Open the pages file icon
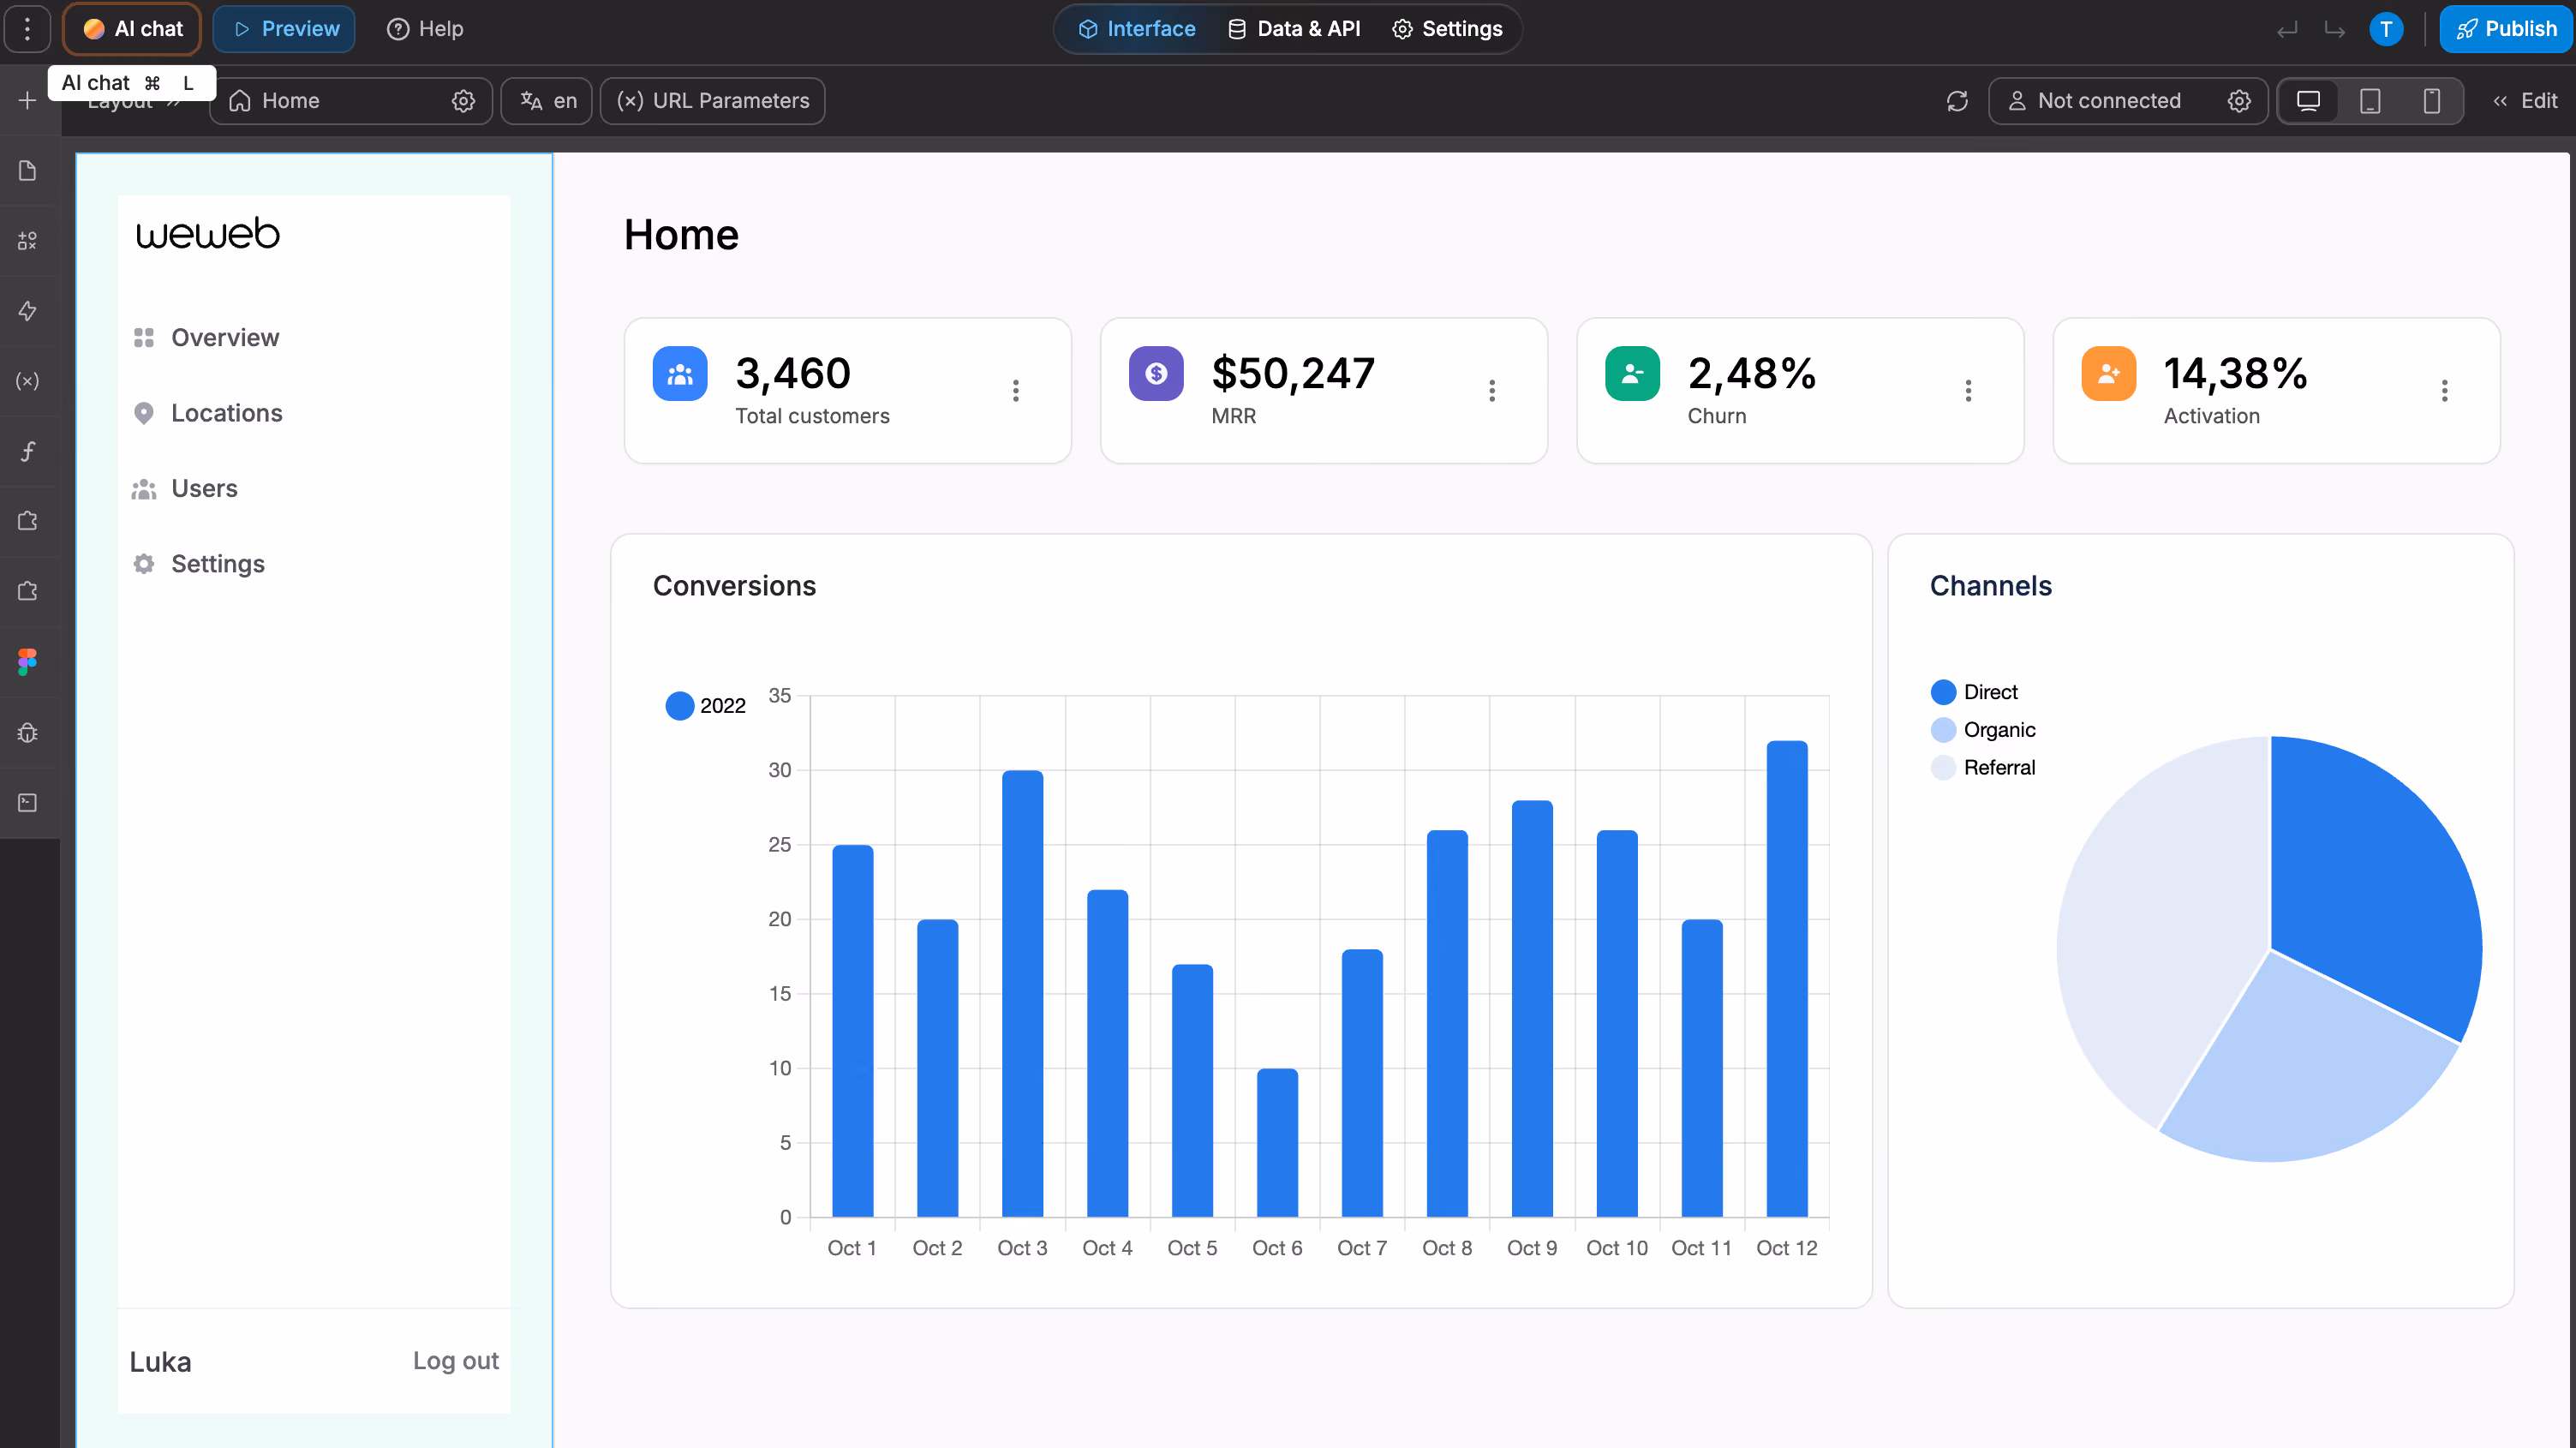This screenshot has height=1448, width=2576. (28, 171)
